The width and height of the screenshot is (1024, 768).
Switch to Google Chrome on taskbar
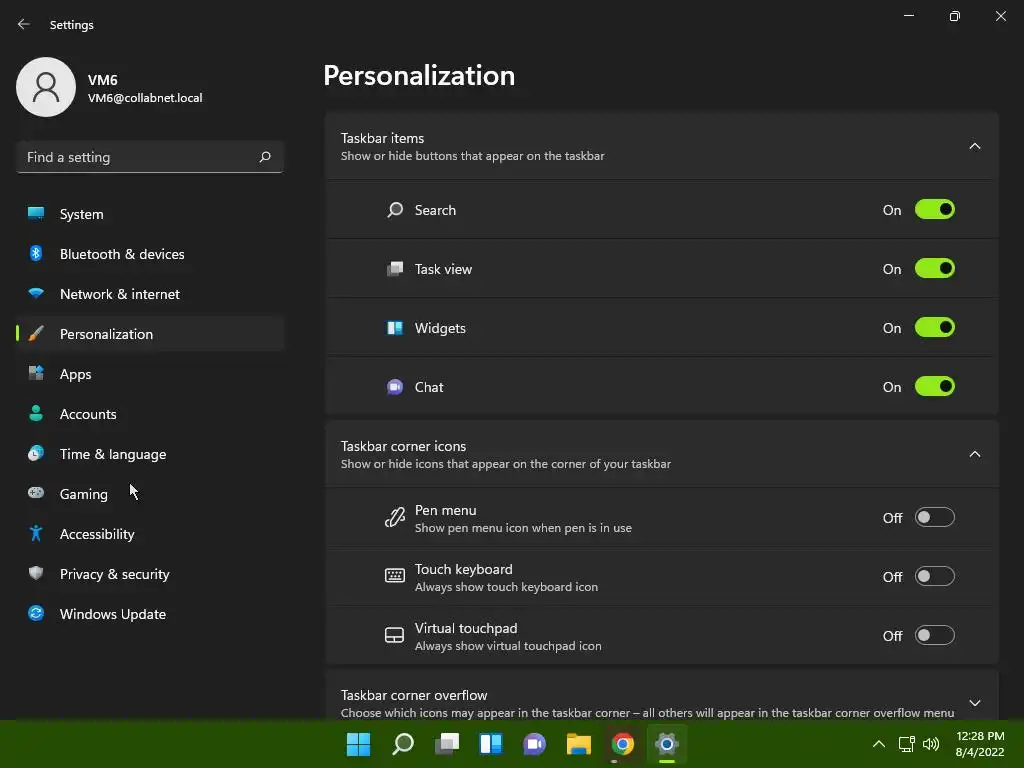pos(622,744)
